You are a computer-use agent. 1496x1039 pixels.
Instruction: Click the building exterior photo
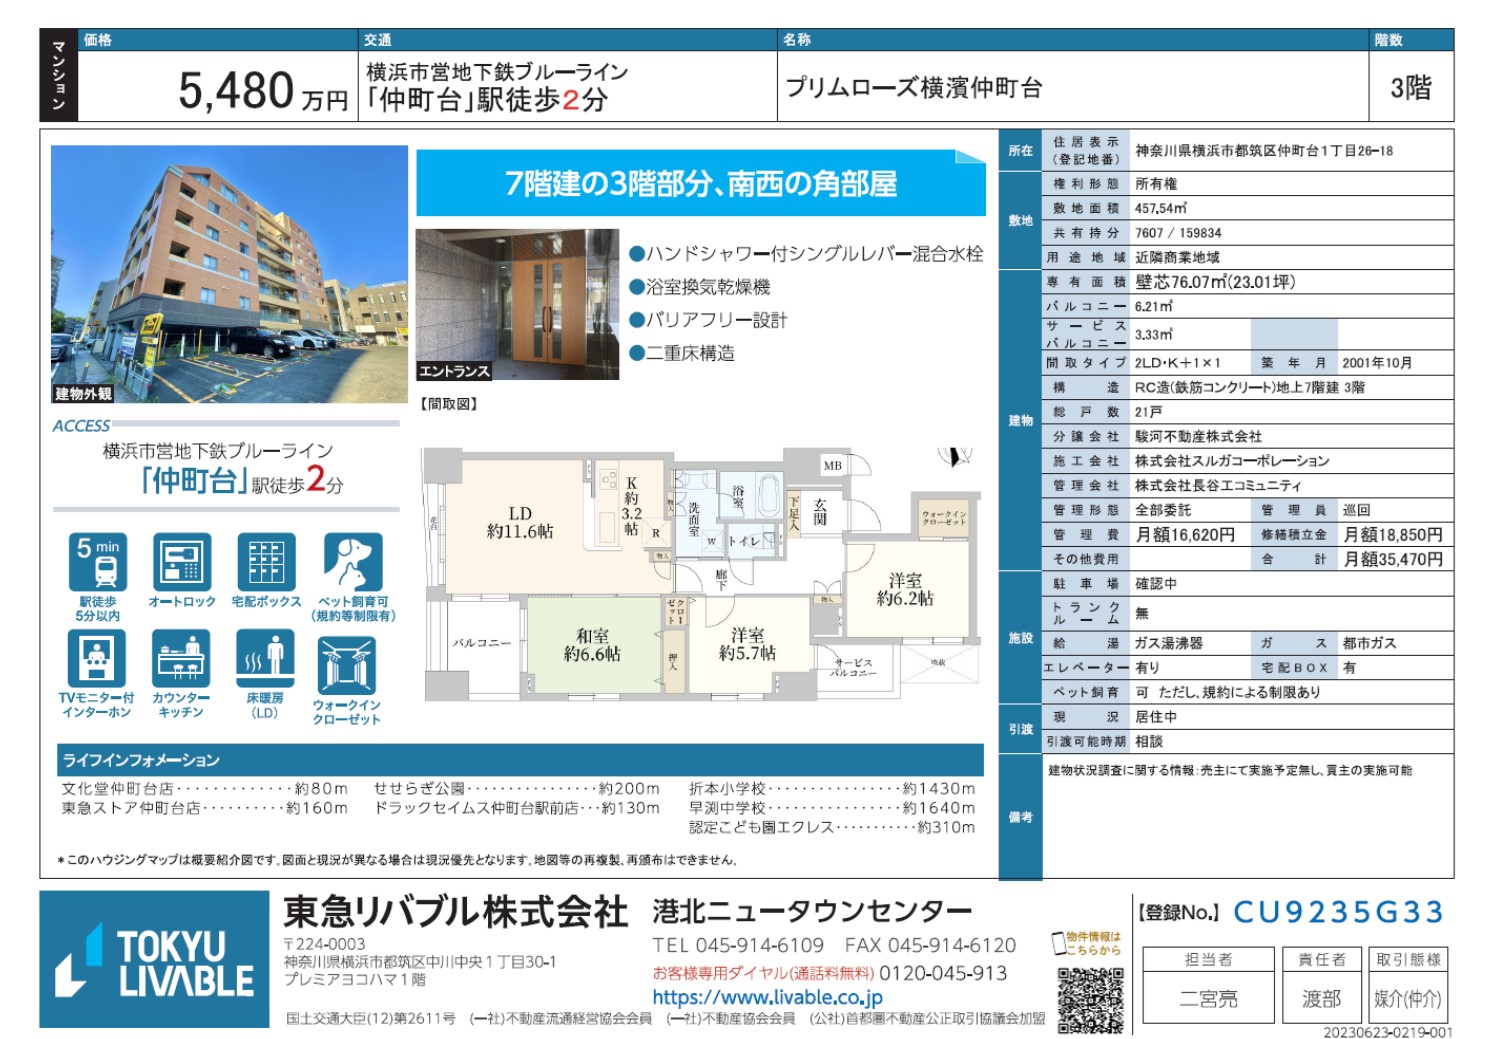(x=229, y=275)
